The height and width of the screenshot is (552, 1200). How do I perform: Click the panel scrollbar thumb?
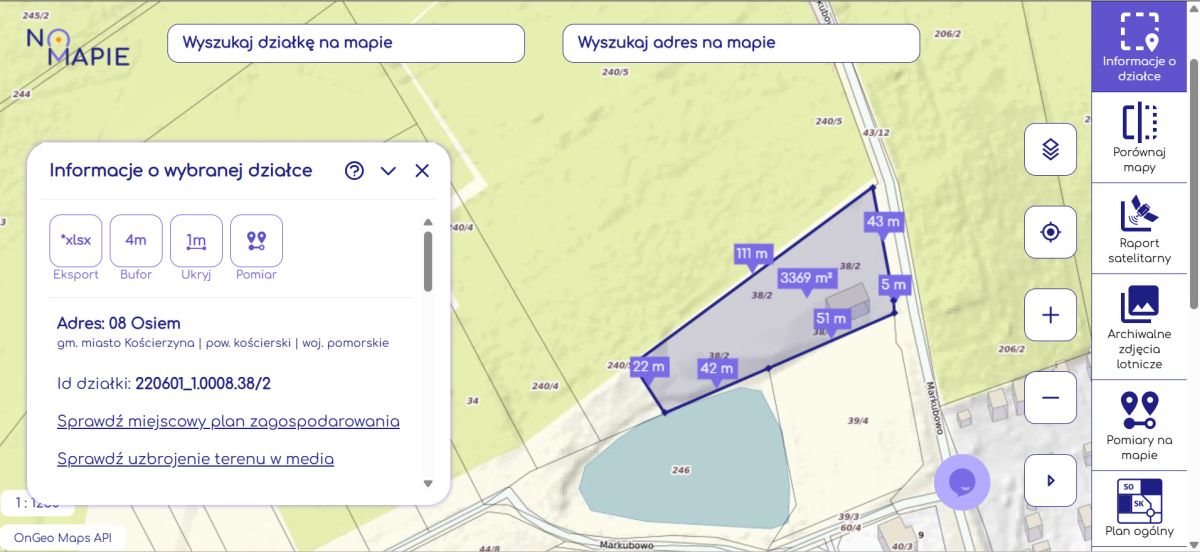428,261
